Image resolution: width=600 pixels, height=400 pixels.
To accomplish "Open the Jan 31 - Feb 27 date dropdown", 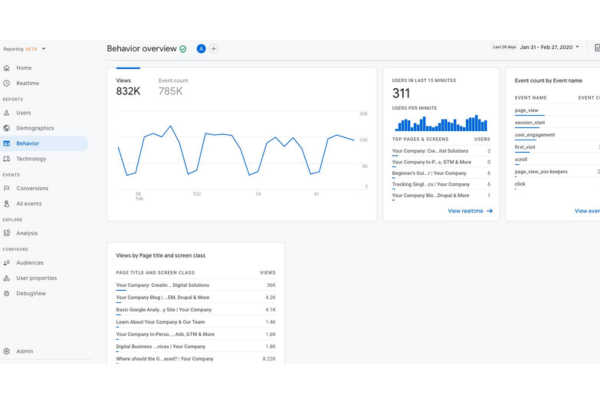I will point(549,47).
